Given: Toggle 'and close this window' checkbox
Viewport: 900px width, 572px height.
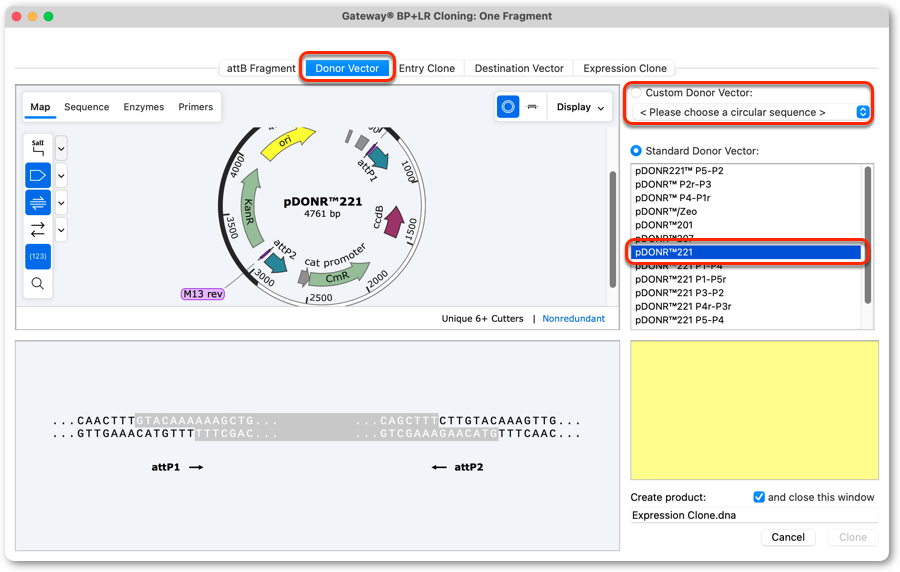Looking at the screenshot, I should (759, 497).
